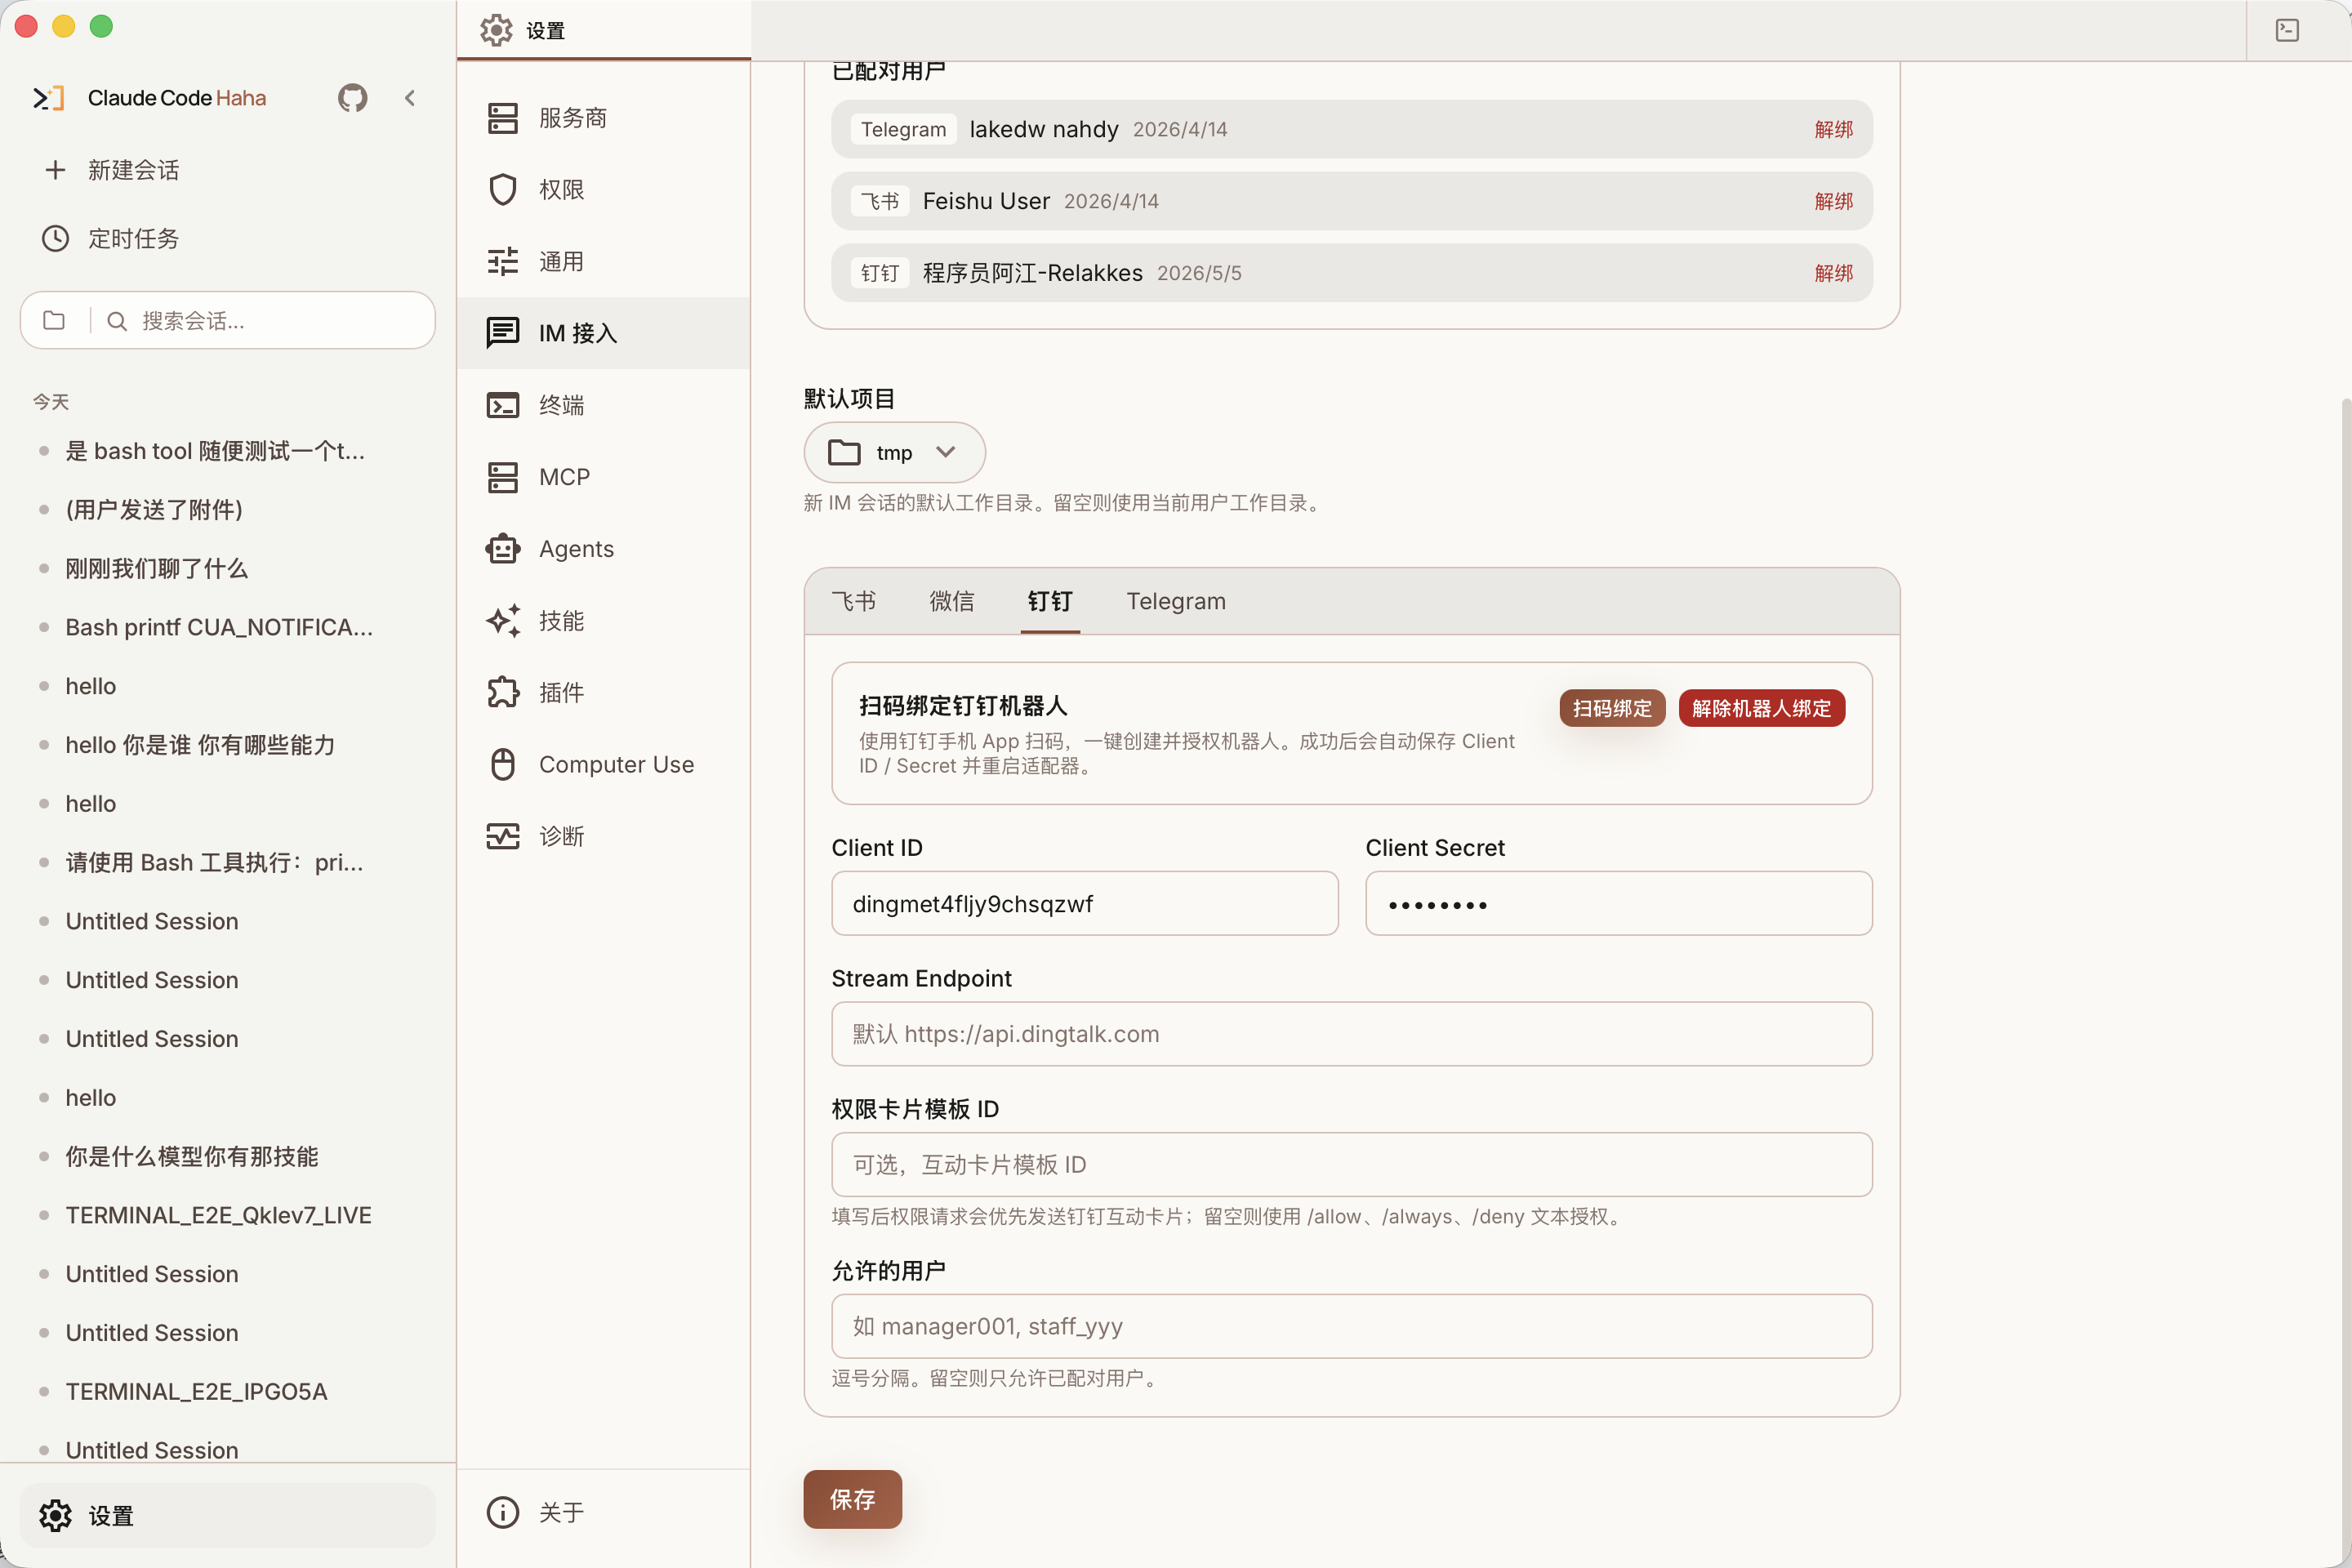Viewport: 2352px width, 1568px height.
Task: Go to 通用 settings
Action: click(603, 262)
